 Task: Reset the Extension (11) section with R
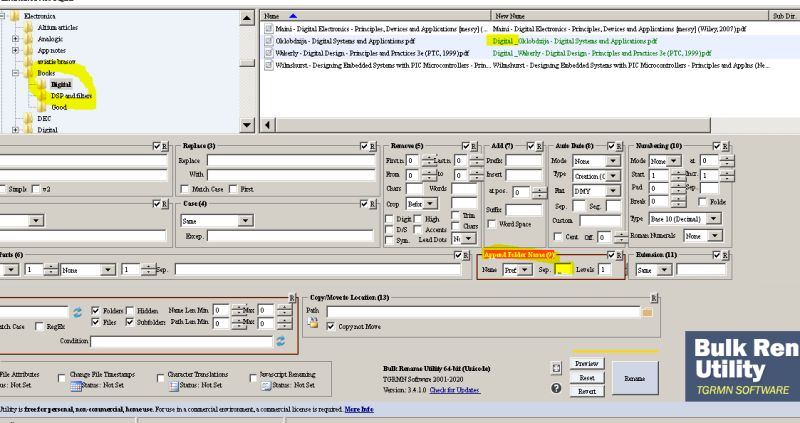tap(725, 255)
